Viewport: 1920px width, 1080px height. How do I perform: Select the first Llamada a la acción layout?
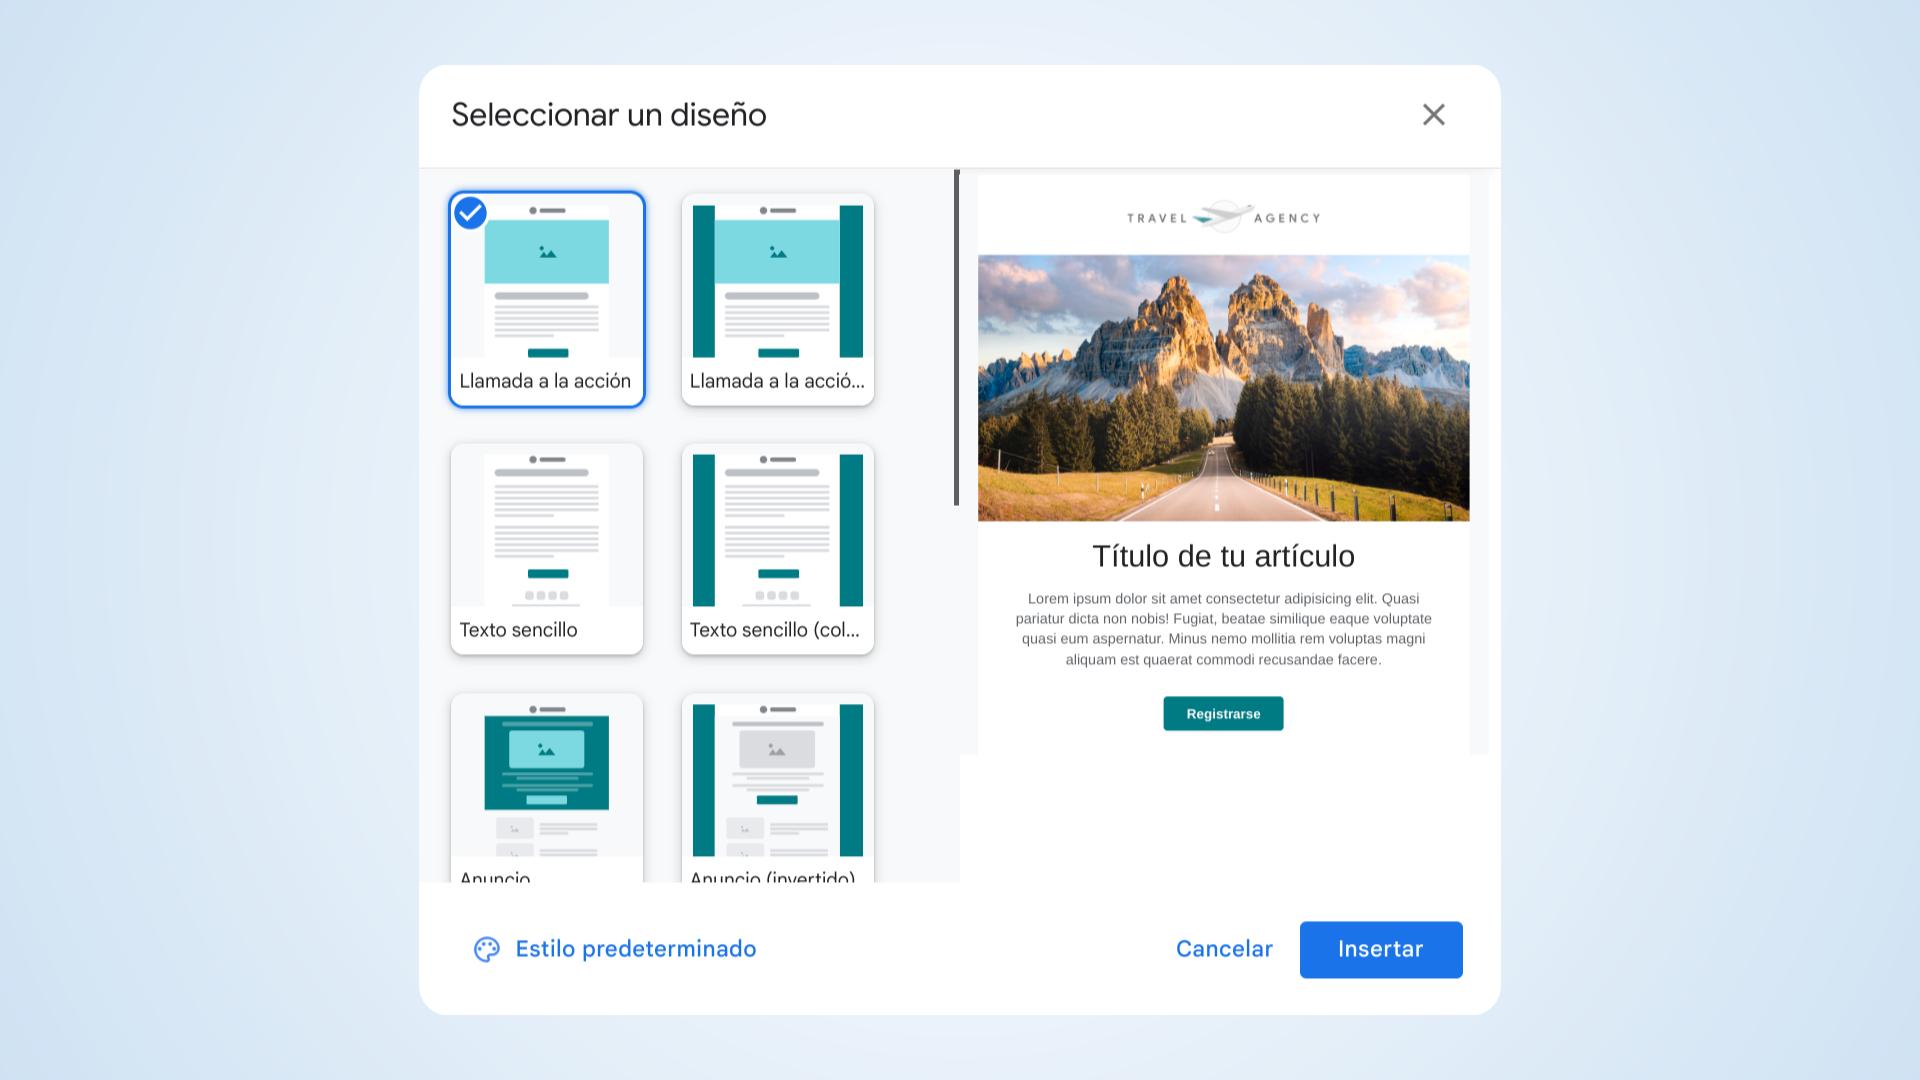(547, 299)
